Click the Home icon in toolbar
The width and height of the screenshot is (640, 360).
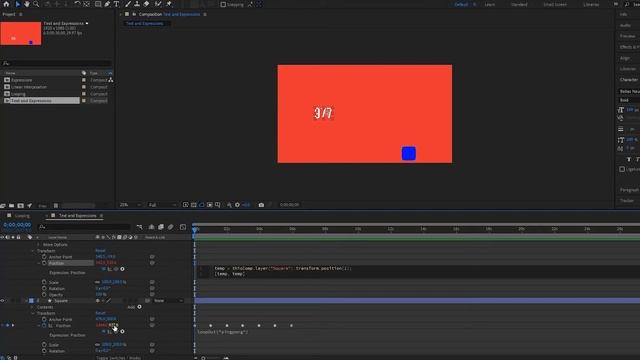point(6,4)
